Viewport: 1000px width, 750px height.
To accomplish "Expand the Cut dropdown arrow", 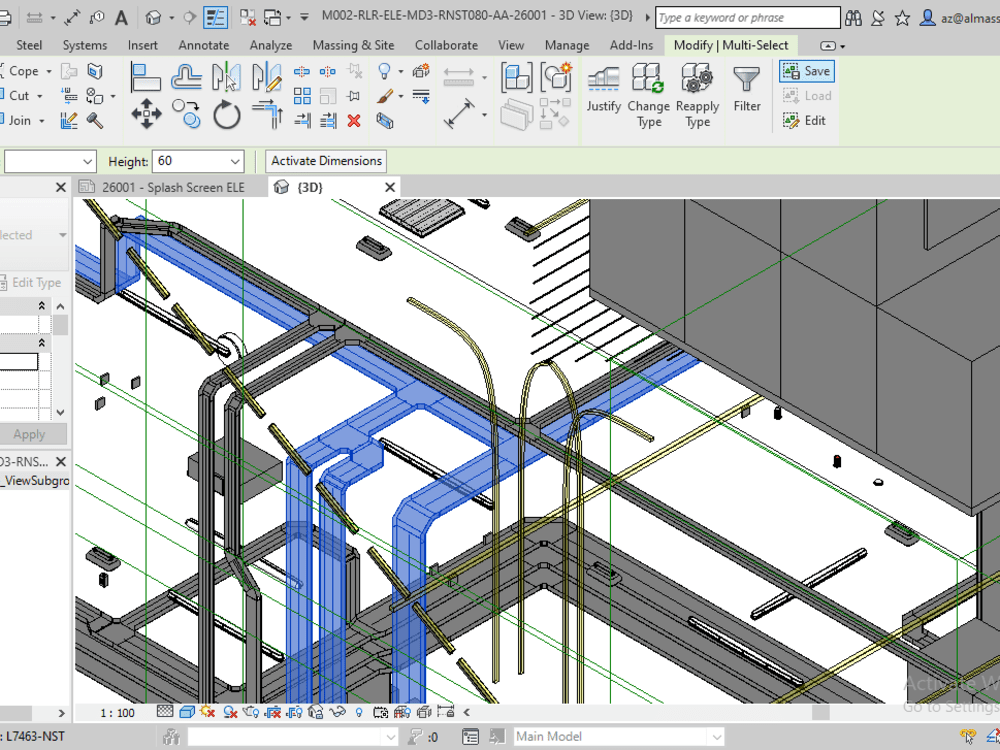I will 40,96.
